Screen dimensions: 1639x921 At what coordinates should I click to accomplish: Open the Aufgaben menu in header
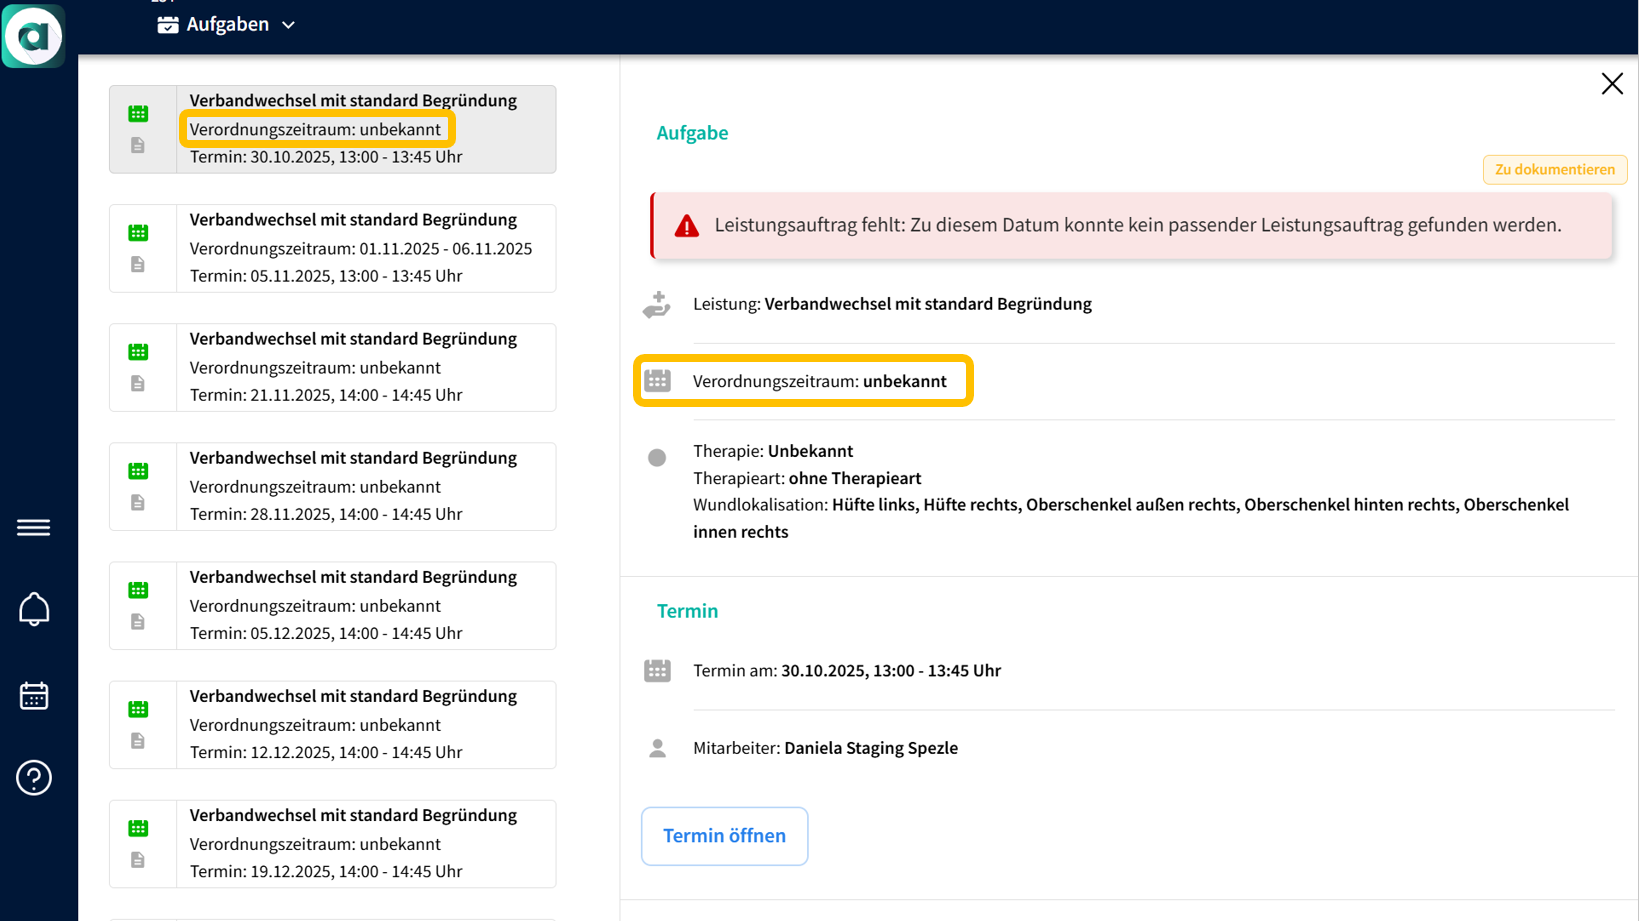[226, 24]
